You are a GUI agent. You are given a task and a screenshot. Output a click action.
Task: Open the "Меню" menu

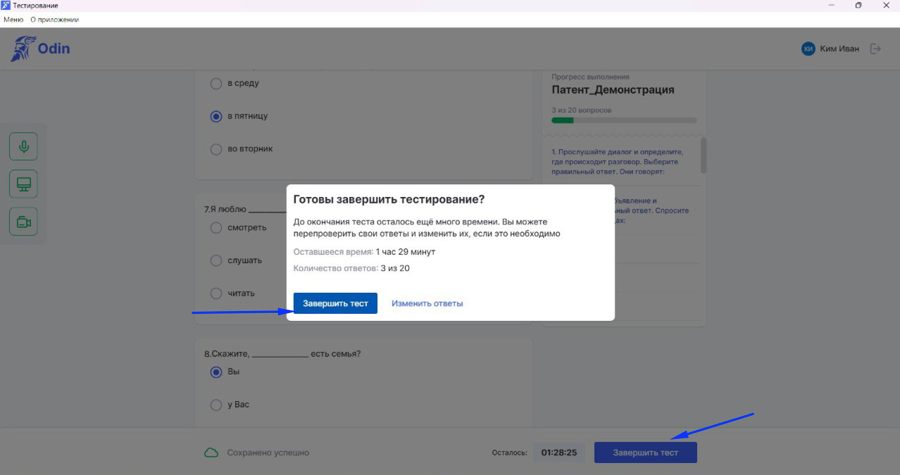coord(13,20)
